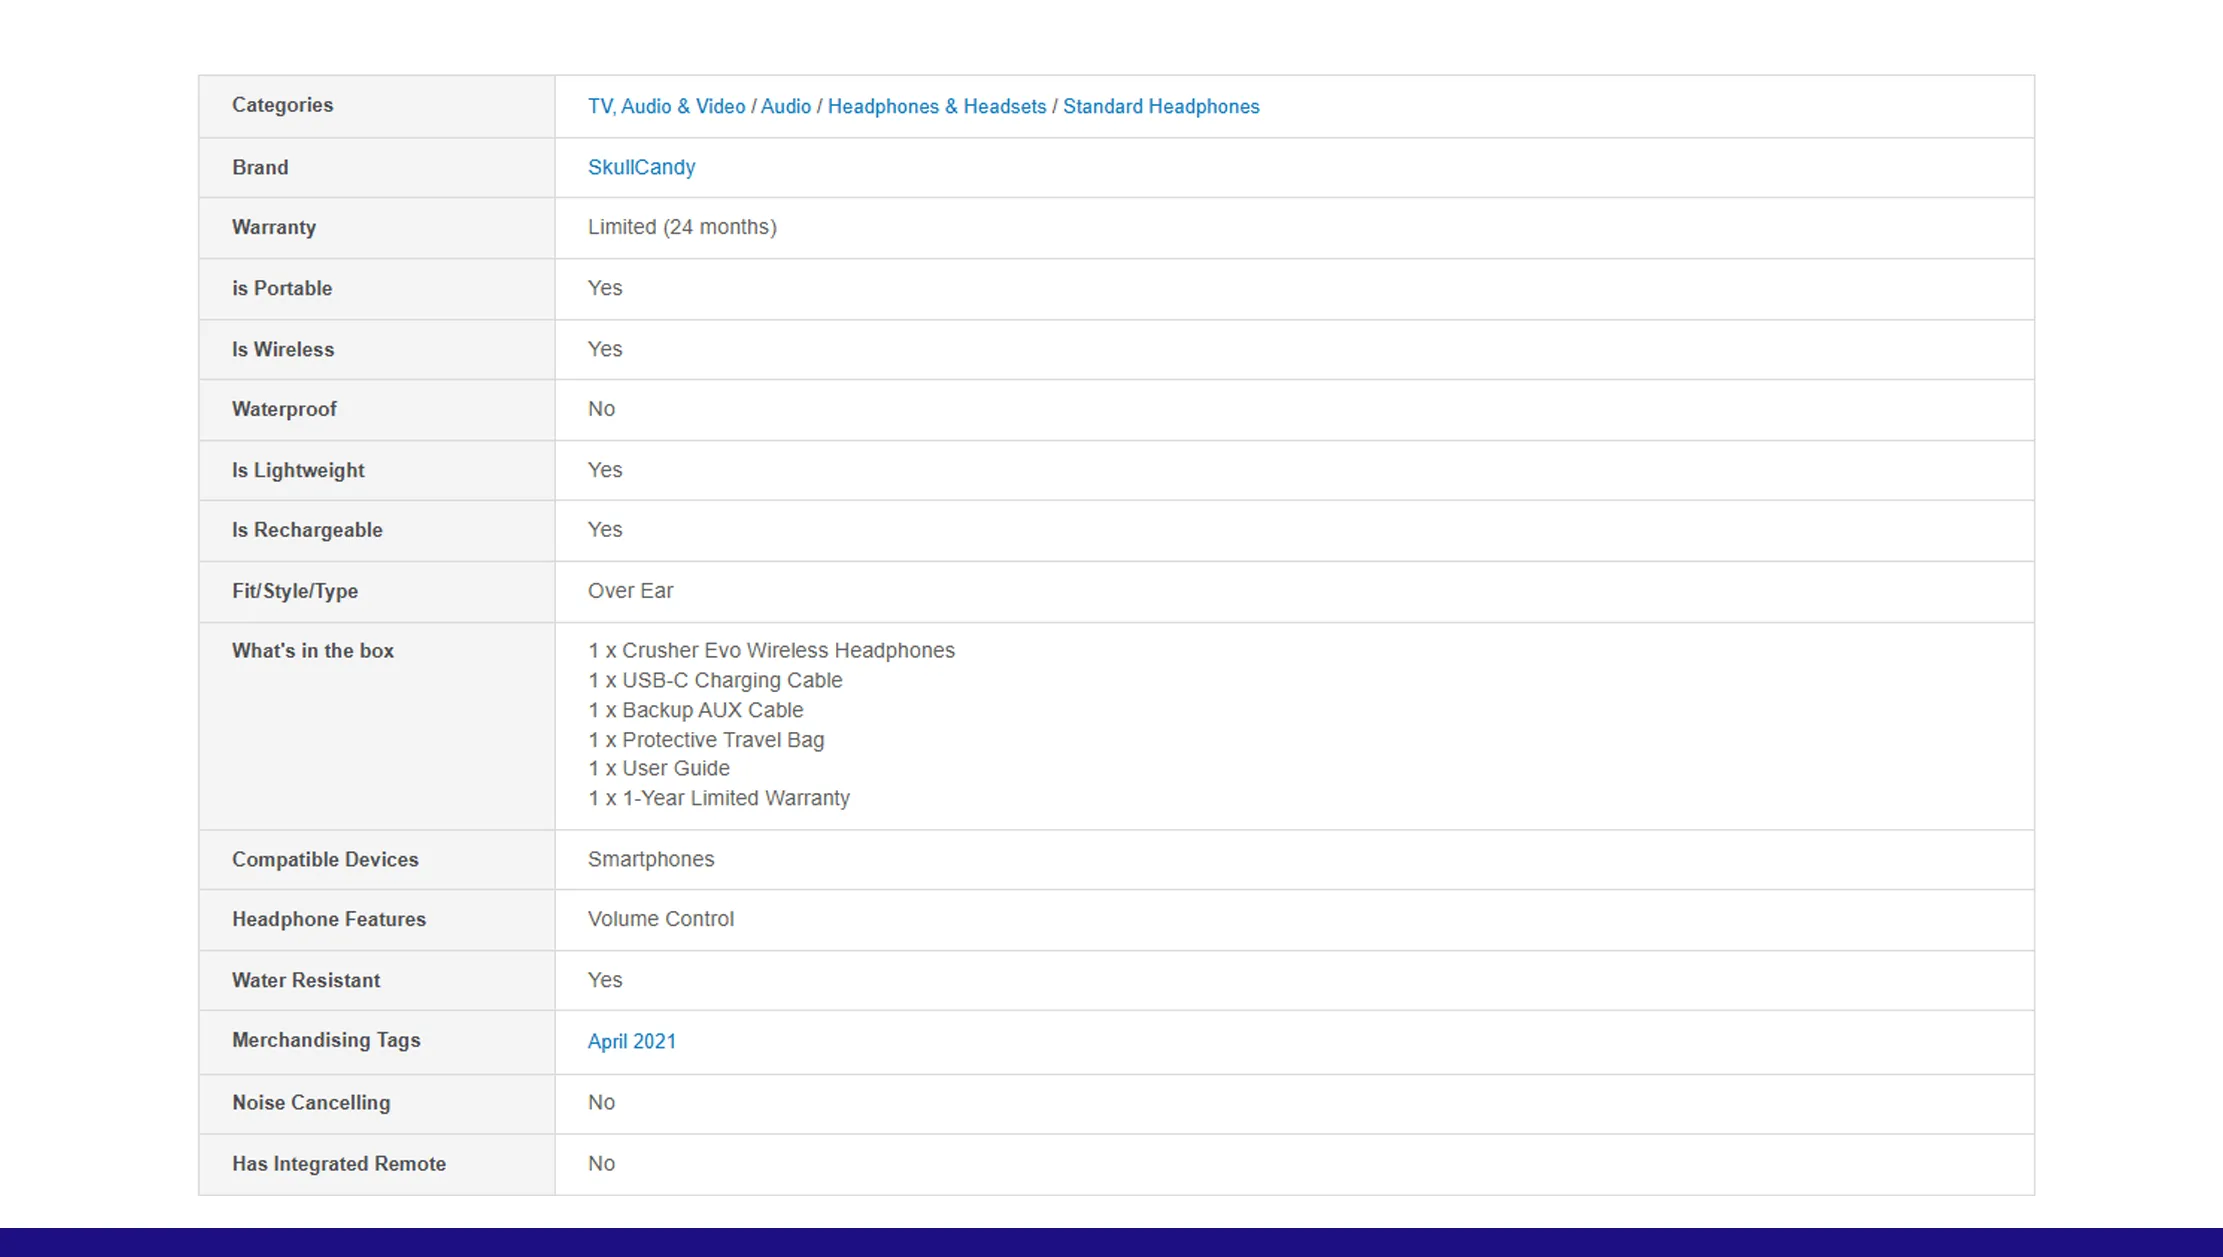Select the Brand row label
Viewport: 2223px width, 1257px height.
click(x=260, y=167)
